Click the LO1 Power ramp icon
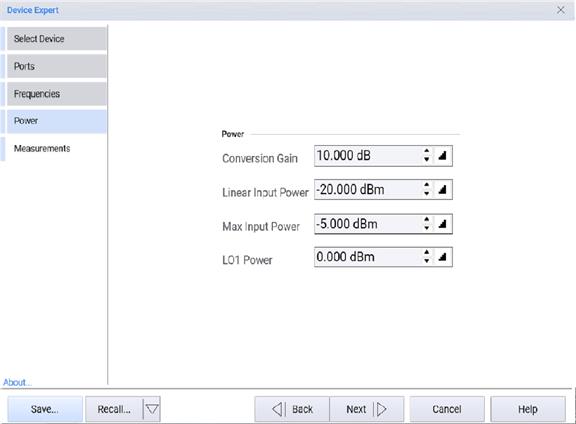The height and width of the screenshot is (424, 576). pyautogui.click(x=442, y=257)
